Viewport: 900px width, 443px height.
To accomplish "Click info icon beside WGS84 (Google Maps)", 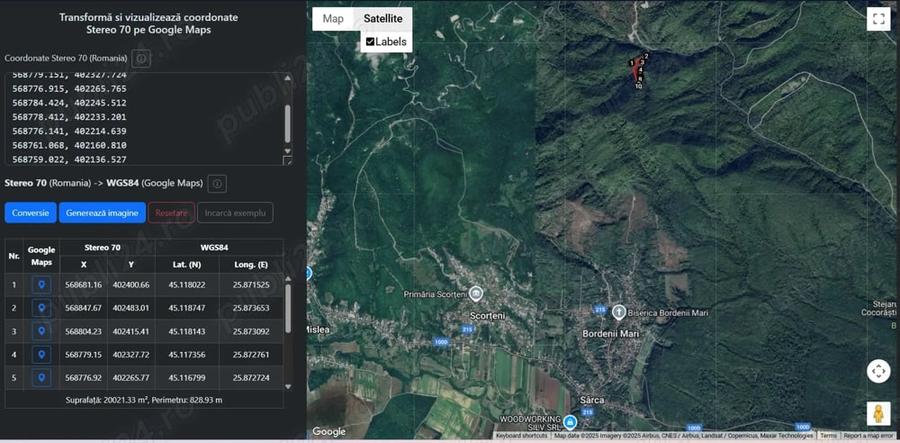I will click(217, 184).
